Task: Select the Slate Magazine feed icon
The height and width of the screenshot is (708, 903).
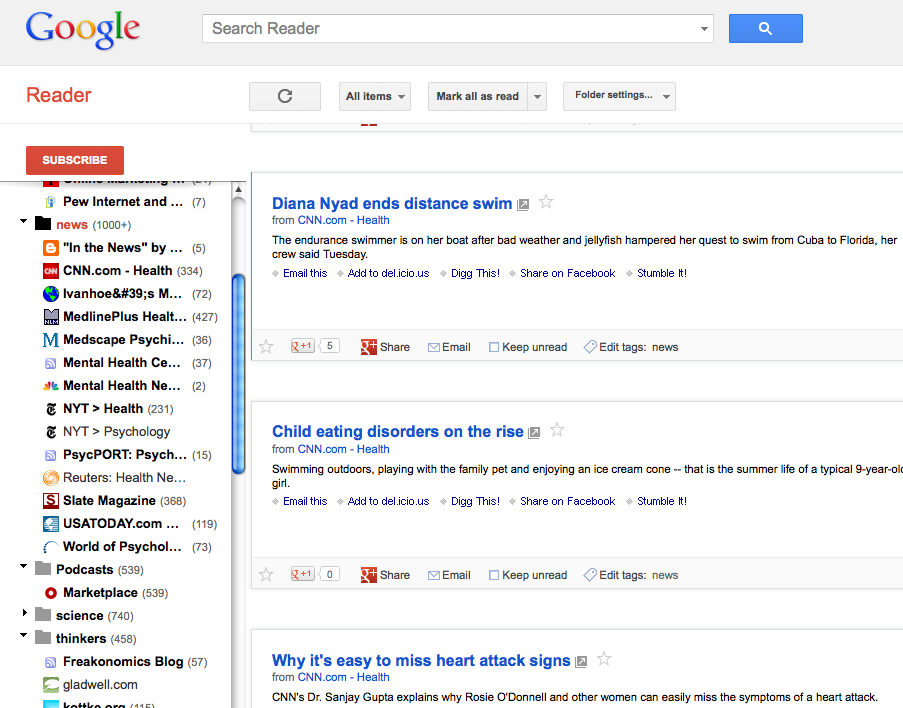Action: pyautogui.click(x=51, y=501)
